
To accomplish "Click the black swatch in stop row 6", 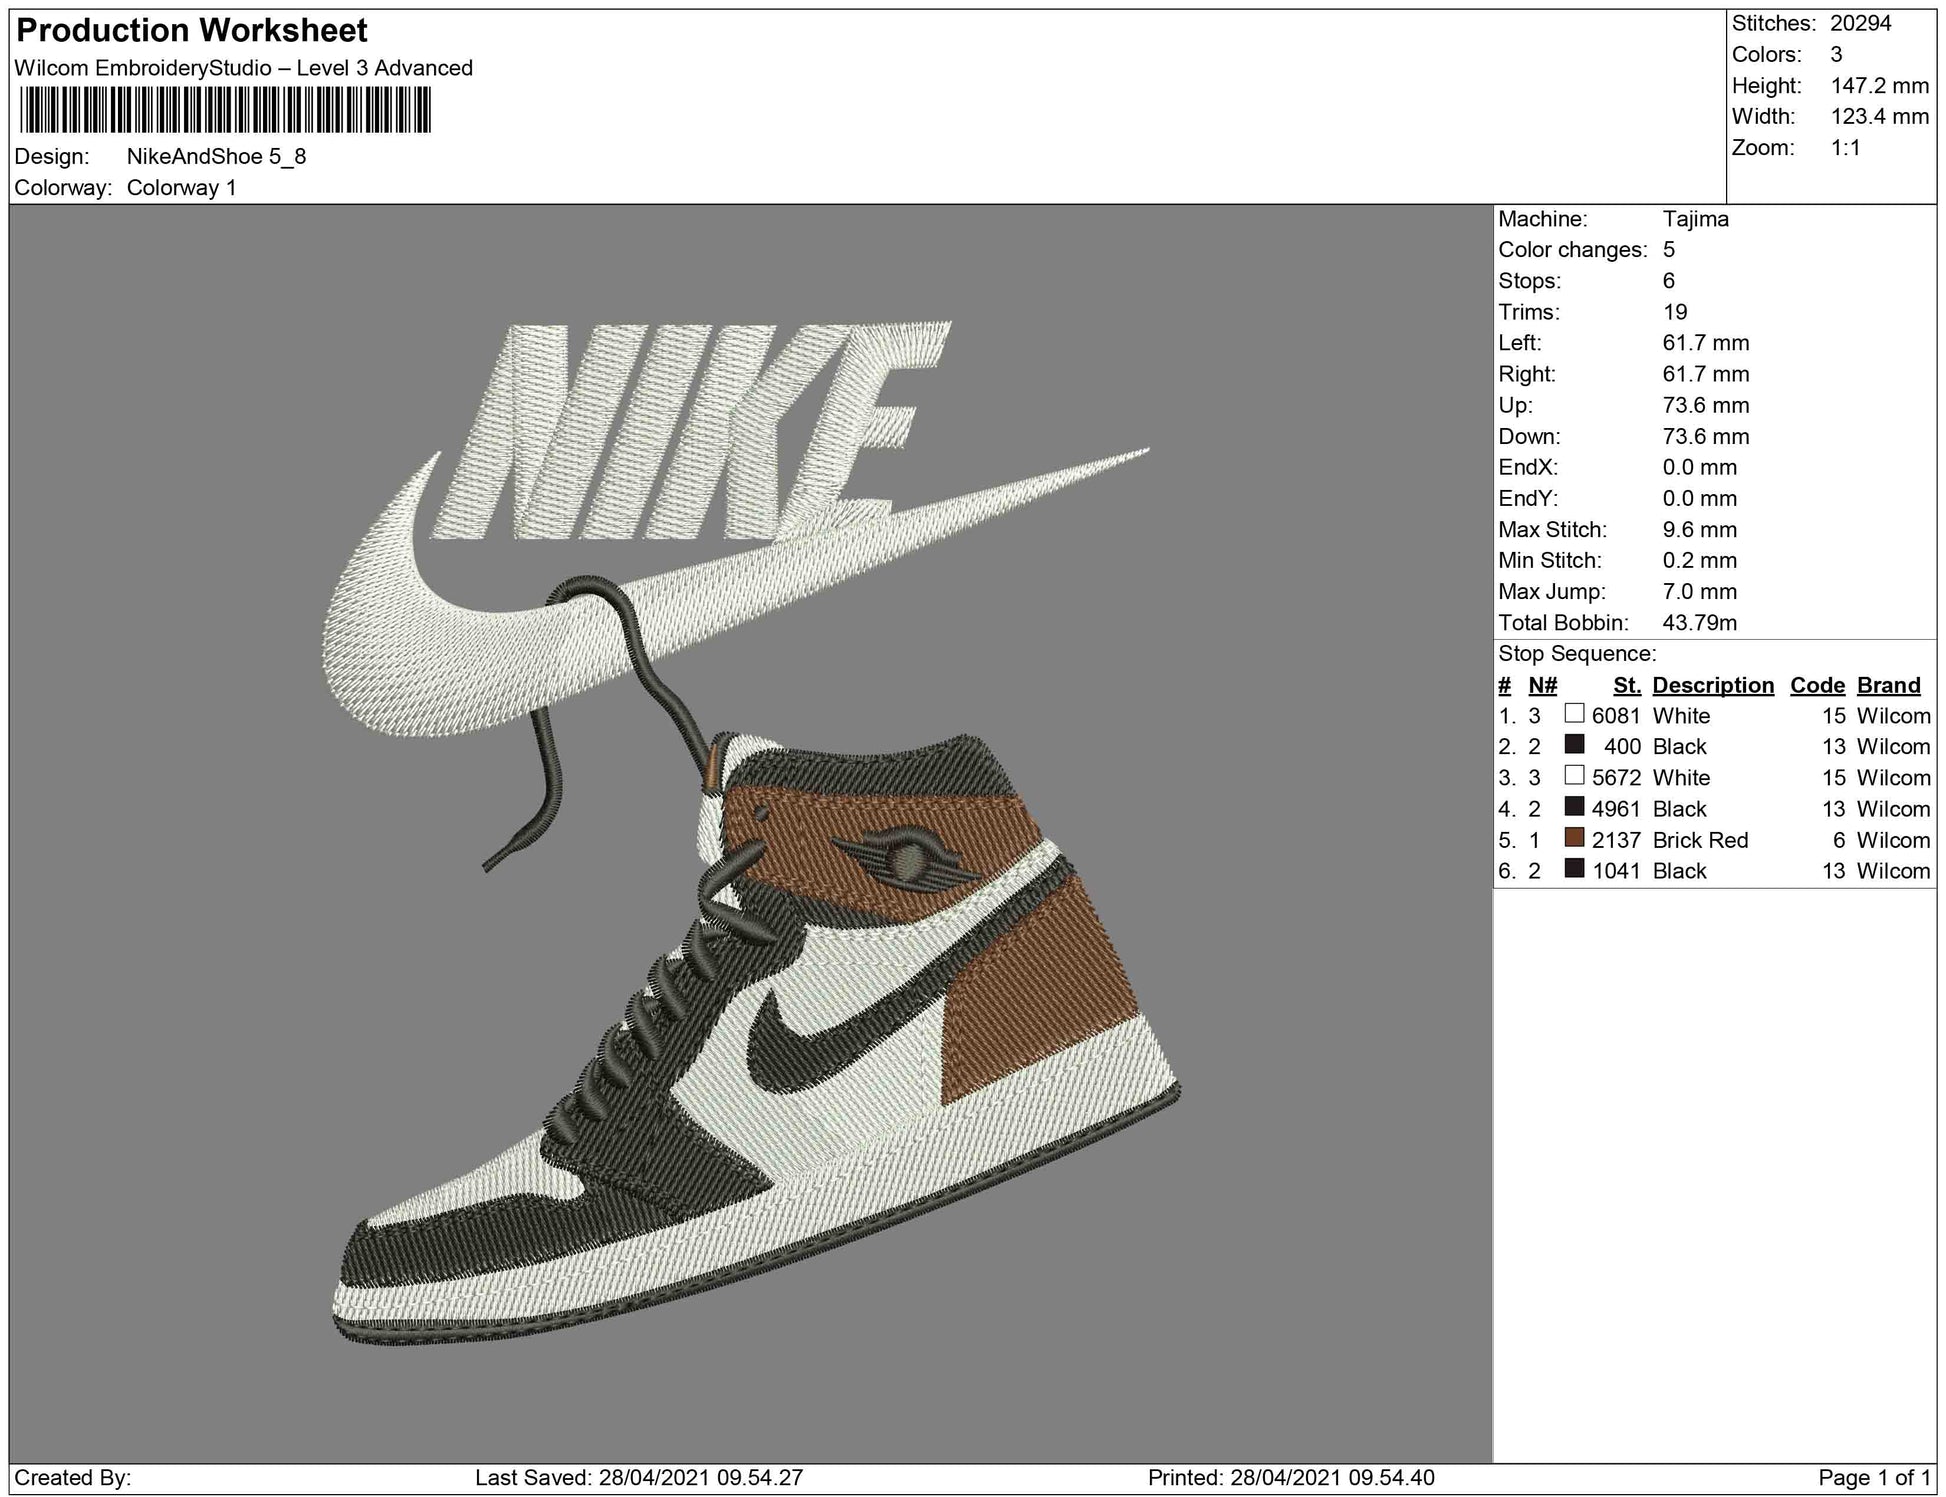I will [1574, 869].
